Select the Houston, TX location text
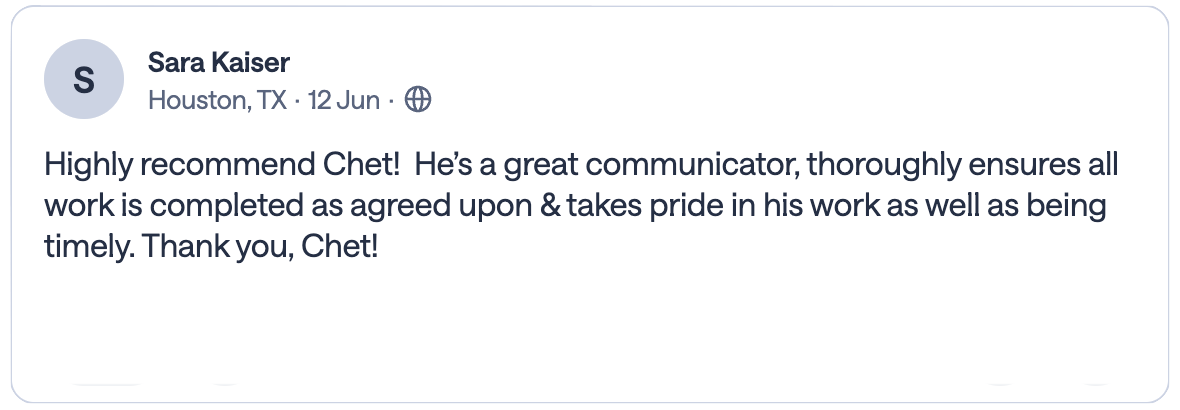The image size is (1180, 410). click(217, 99)
